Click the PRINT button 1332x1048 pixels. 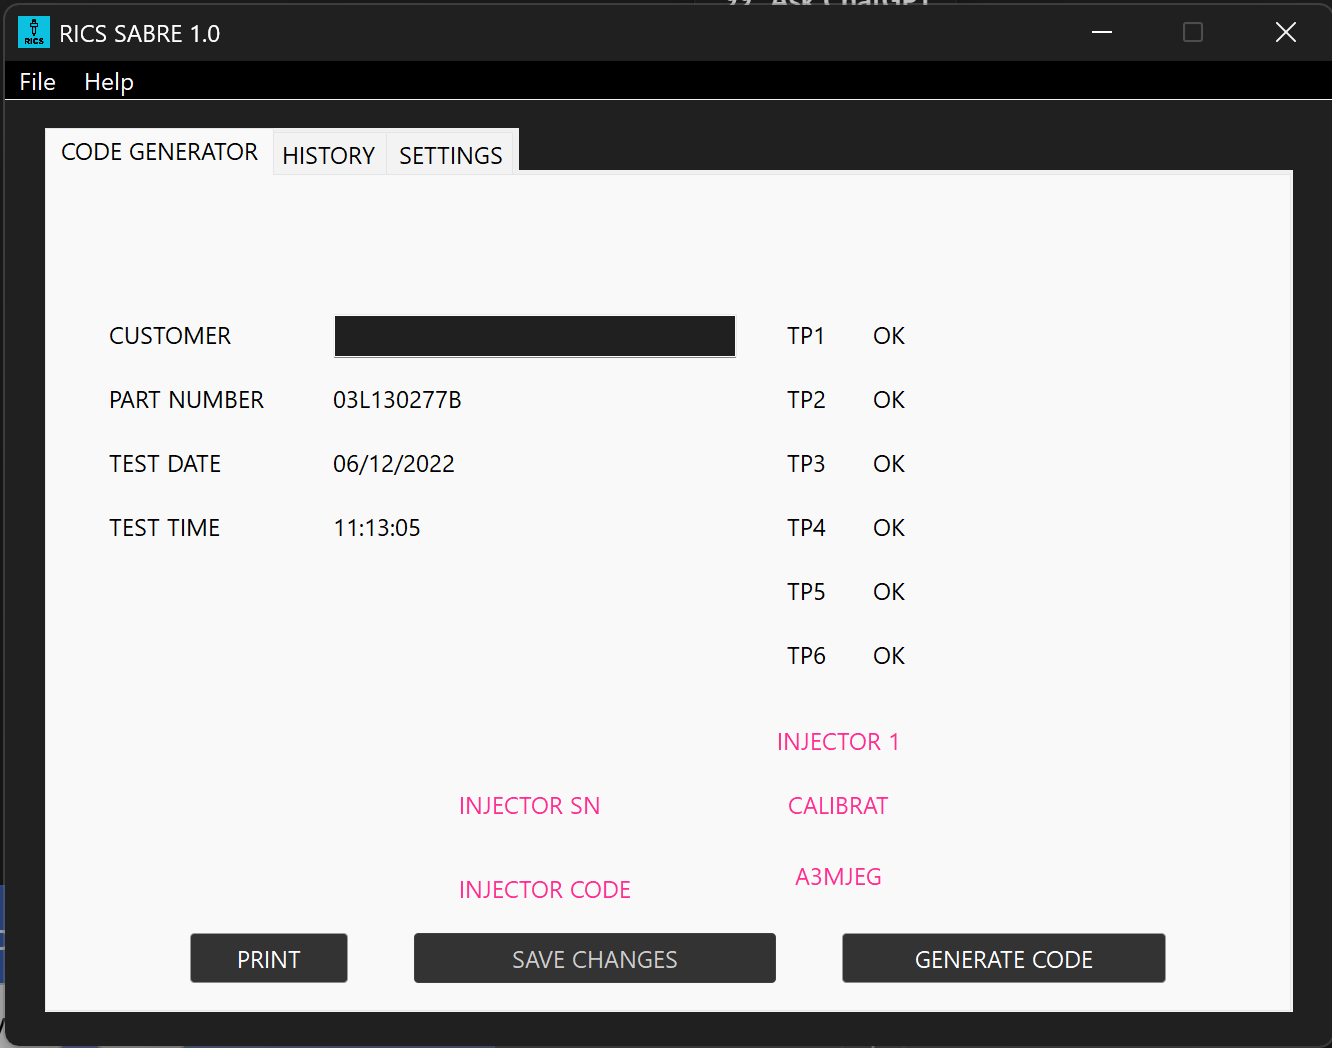point(269,959)
